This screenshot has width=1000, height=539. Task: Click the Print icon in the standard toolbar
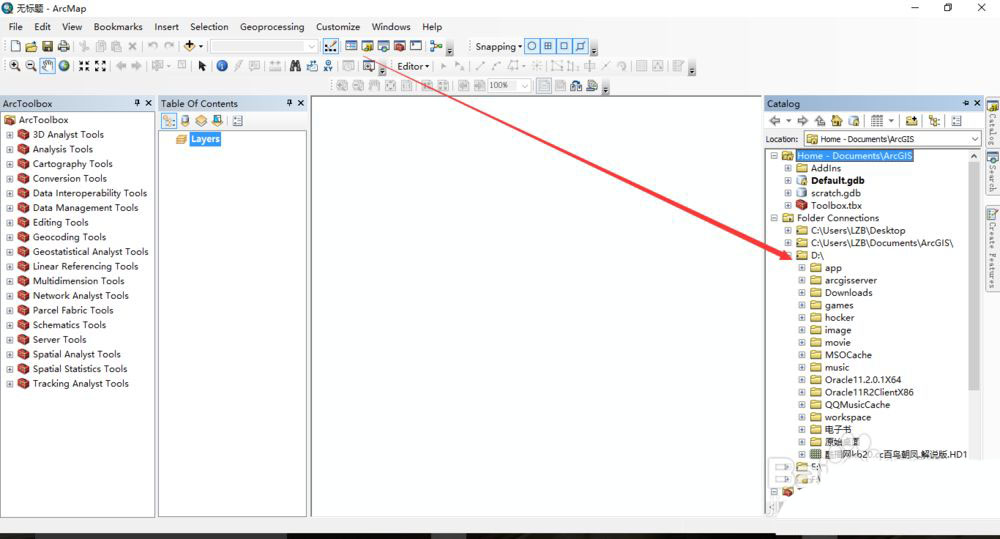63,47
